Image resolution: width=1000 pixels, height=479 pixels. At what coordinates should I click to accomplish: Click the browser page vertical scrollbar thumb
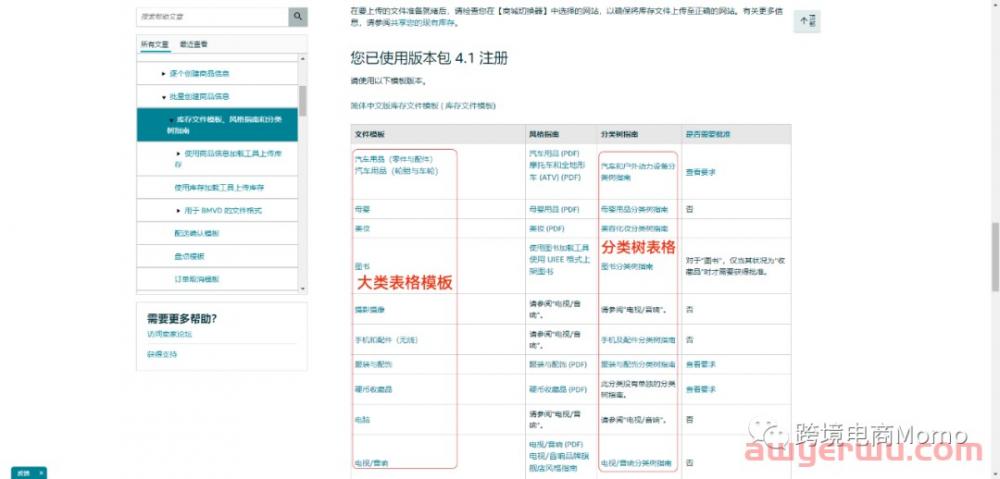995,258
